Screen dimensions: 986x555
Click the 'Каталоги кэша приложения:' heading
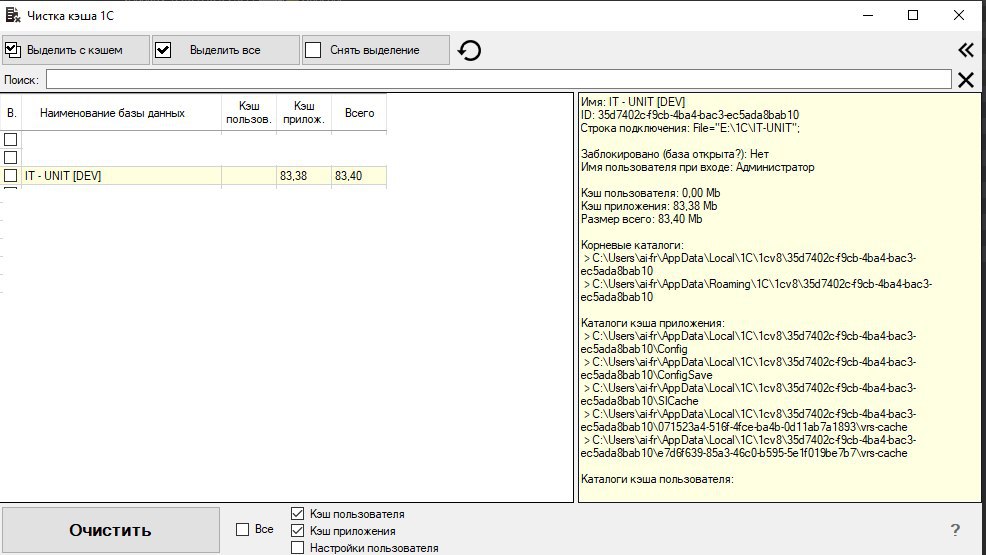tap(653, 323)
